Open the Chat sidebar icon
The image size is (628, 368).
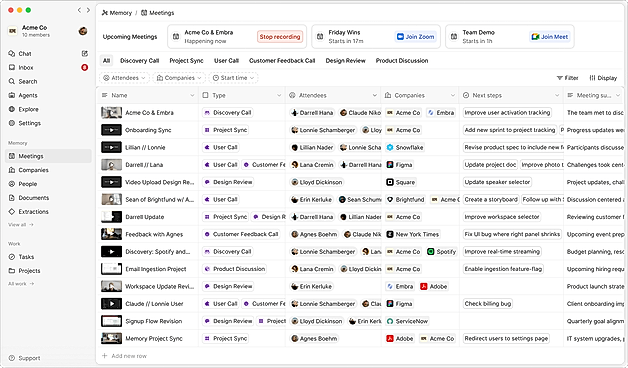click(12, 53)
